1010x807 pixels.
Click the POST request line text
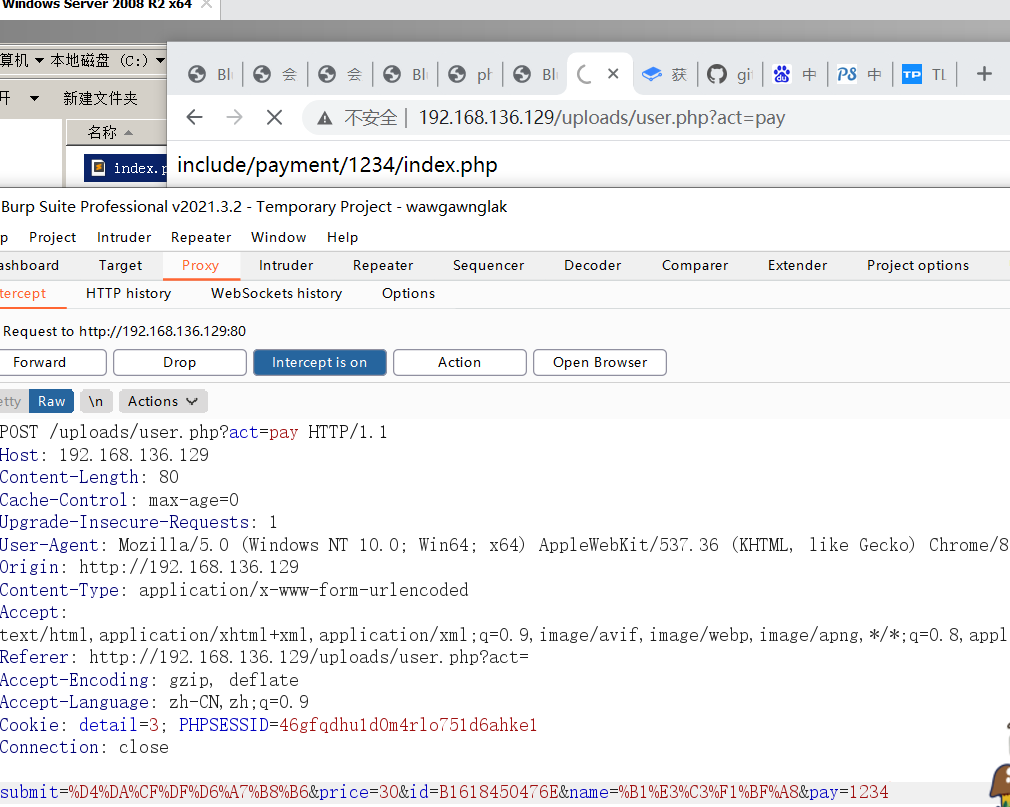193,432
